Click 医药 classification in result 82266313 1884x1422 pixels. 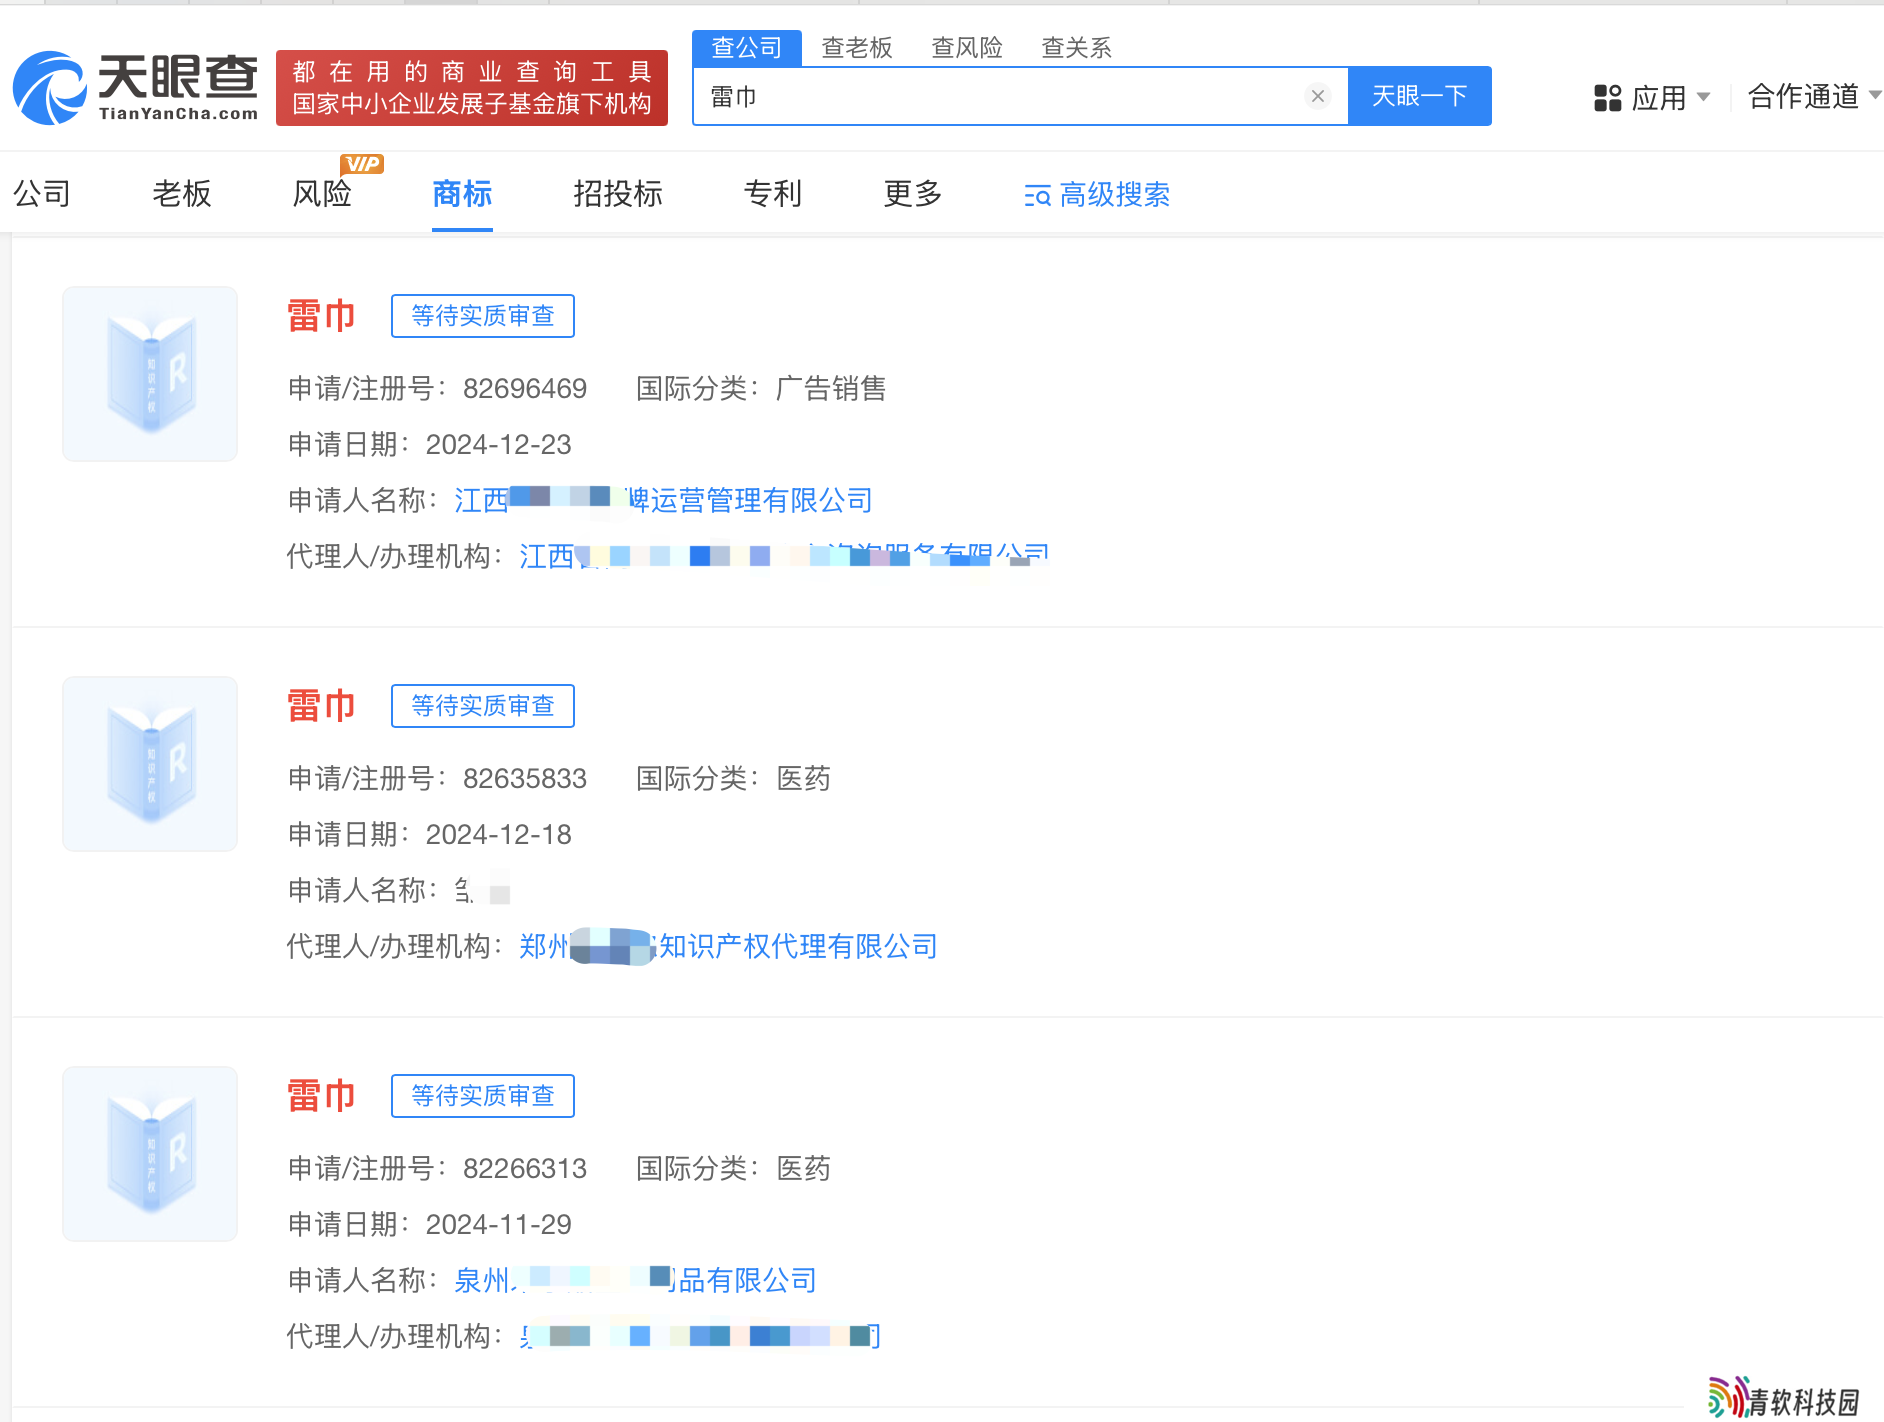click(804, 1168)
